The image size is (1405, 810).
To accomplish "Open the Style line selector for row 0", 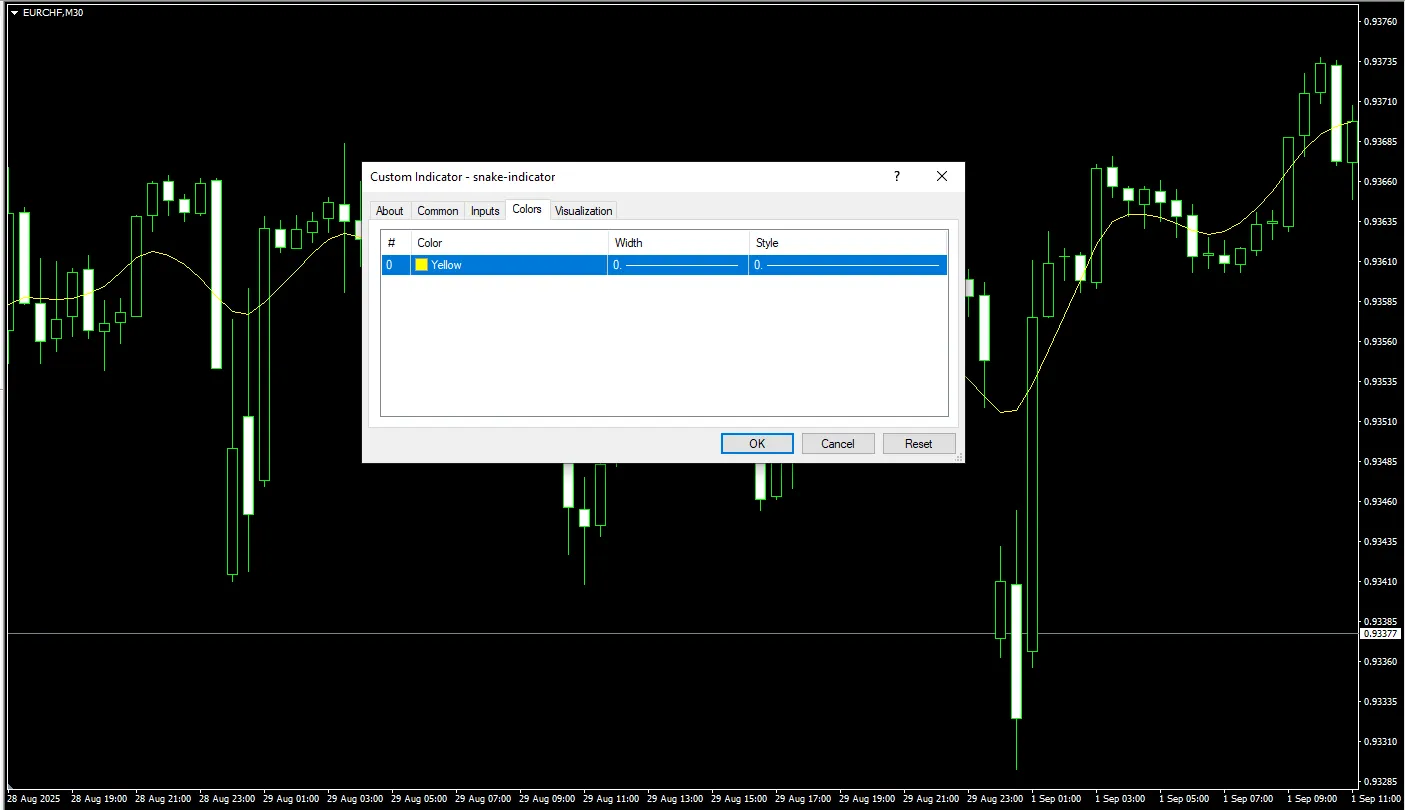I will (847, 265).
